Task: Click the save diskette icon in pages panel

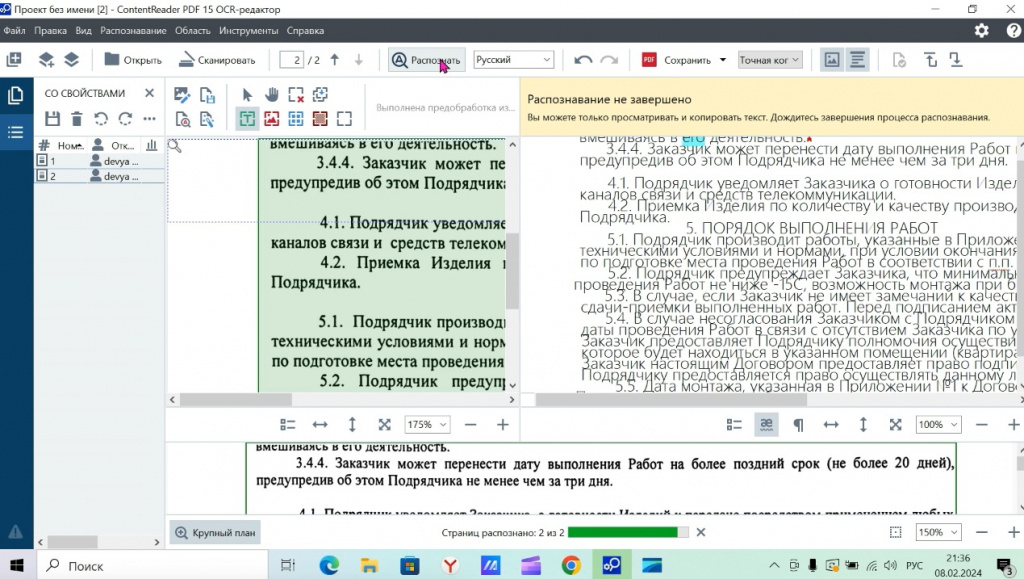Action: pos(52,119)
